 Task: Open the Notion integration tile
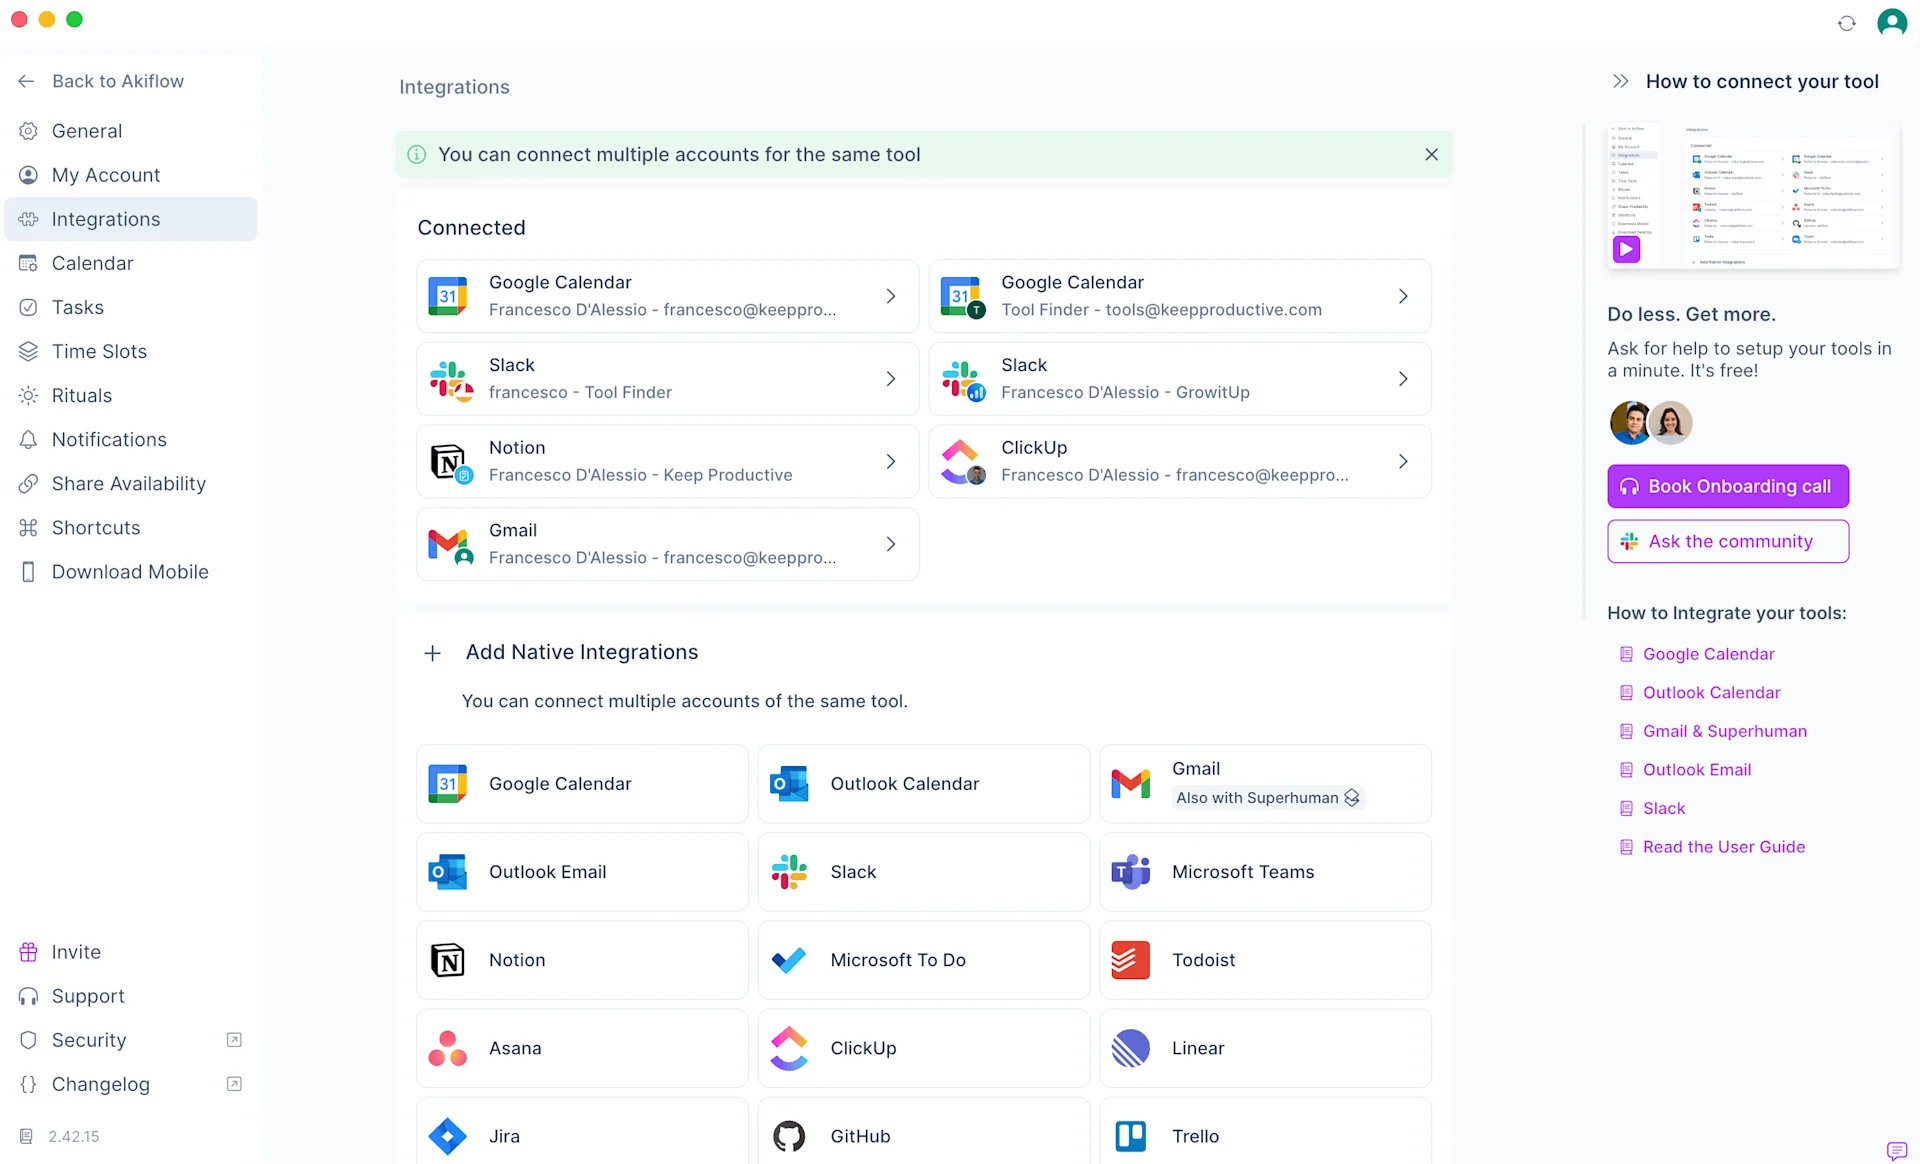(x=581, y=959)
